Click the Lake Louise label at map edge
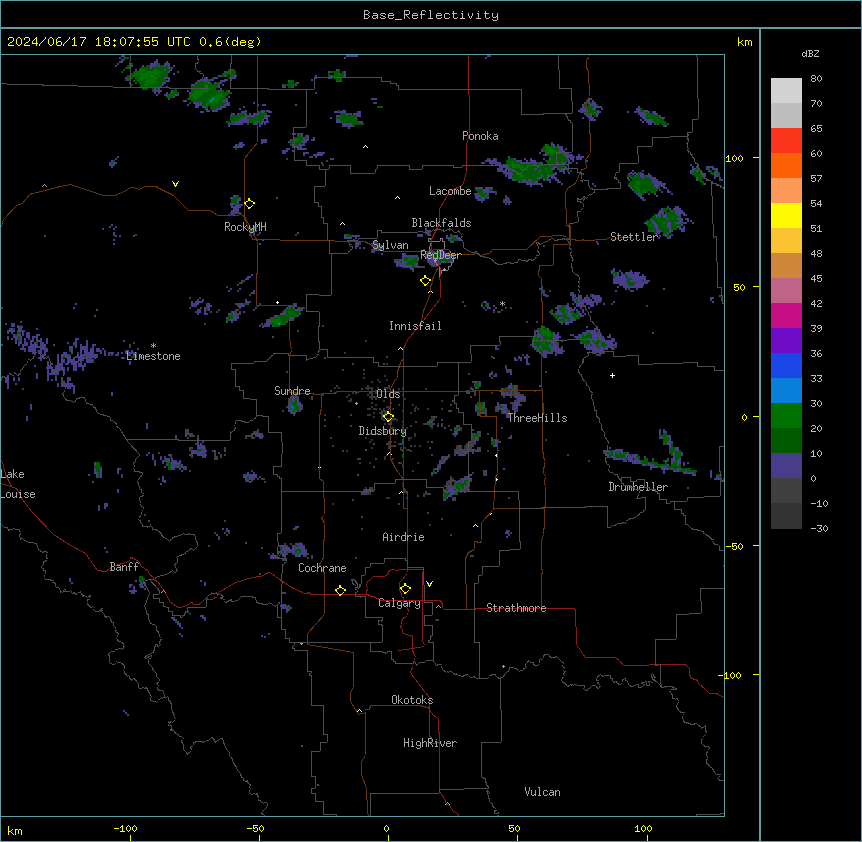This screenshot has height=842, width=862. pos(18,484)
